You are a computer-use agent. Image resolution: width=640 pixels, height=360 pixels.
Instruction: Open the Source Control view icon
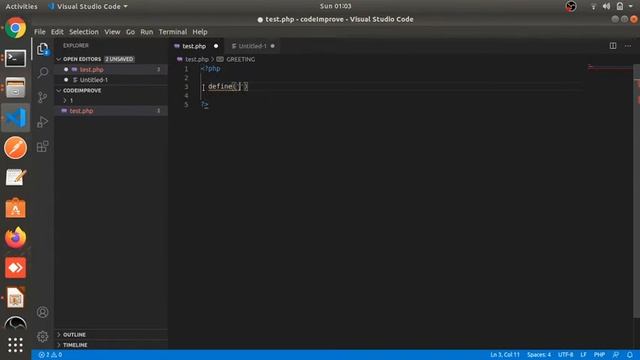click(42, 97)
